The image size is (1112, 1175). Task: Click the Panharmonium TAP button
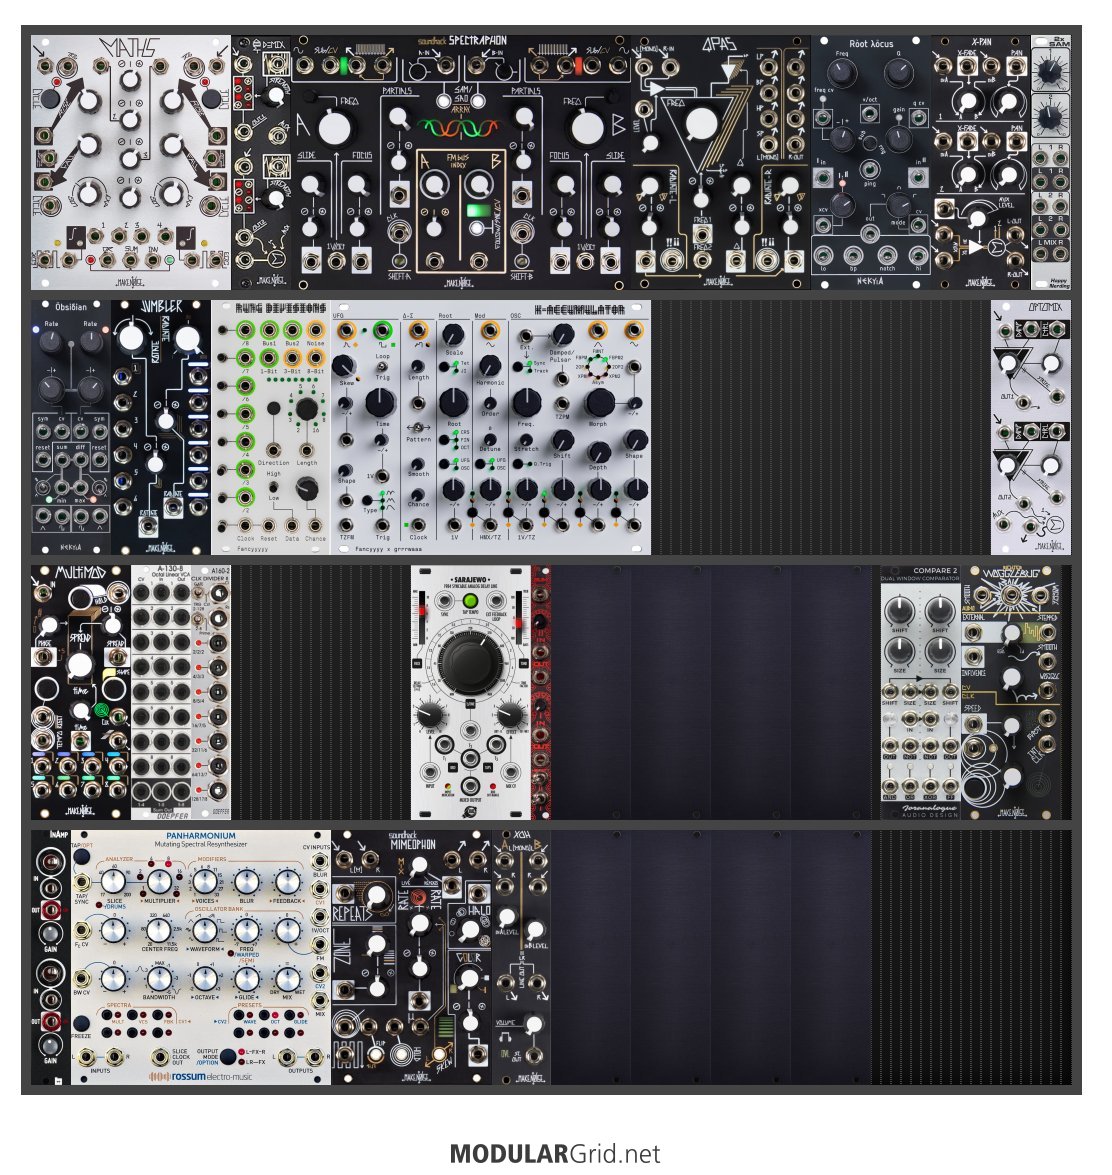(x=82, y=857)
